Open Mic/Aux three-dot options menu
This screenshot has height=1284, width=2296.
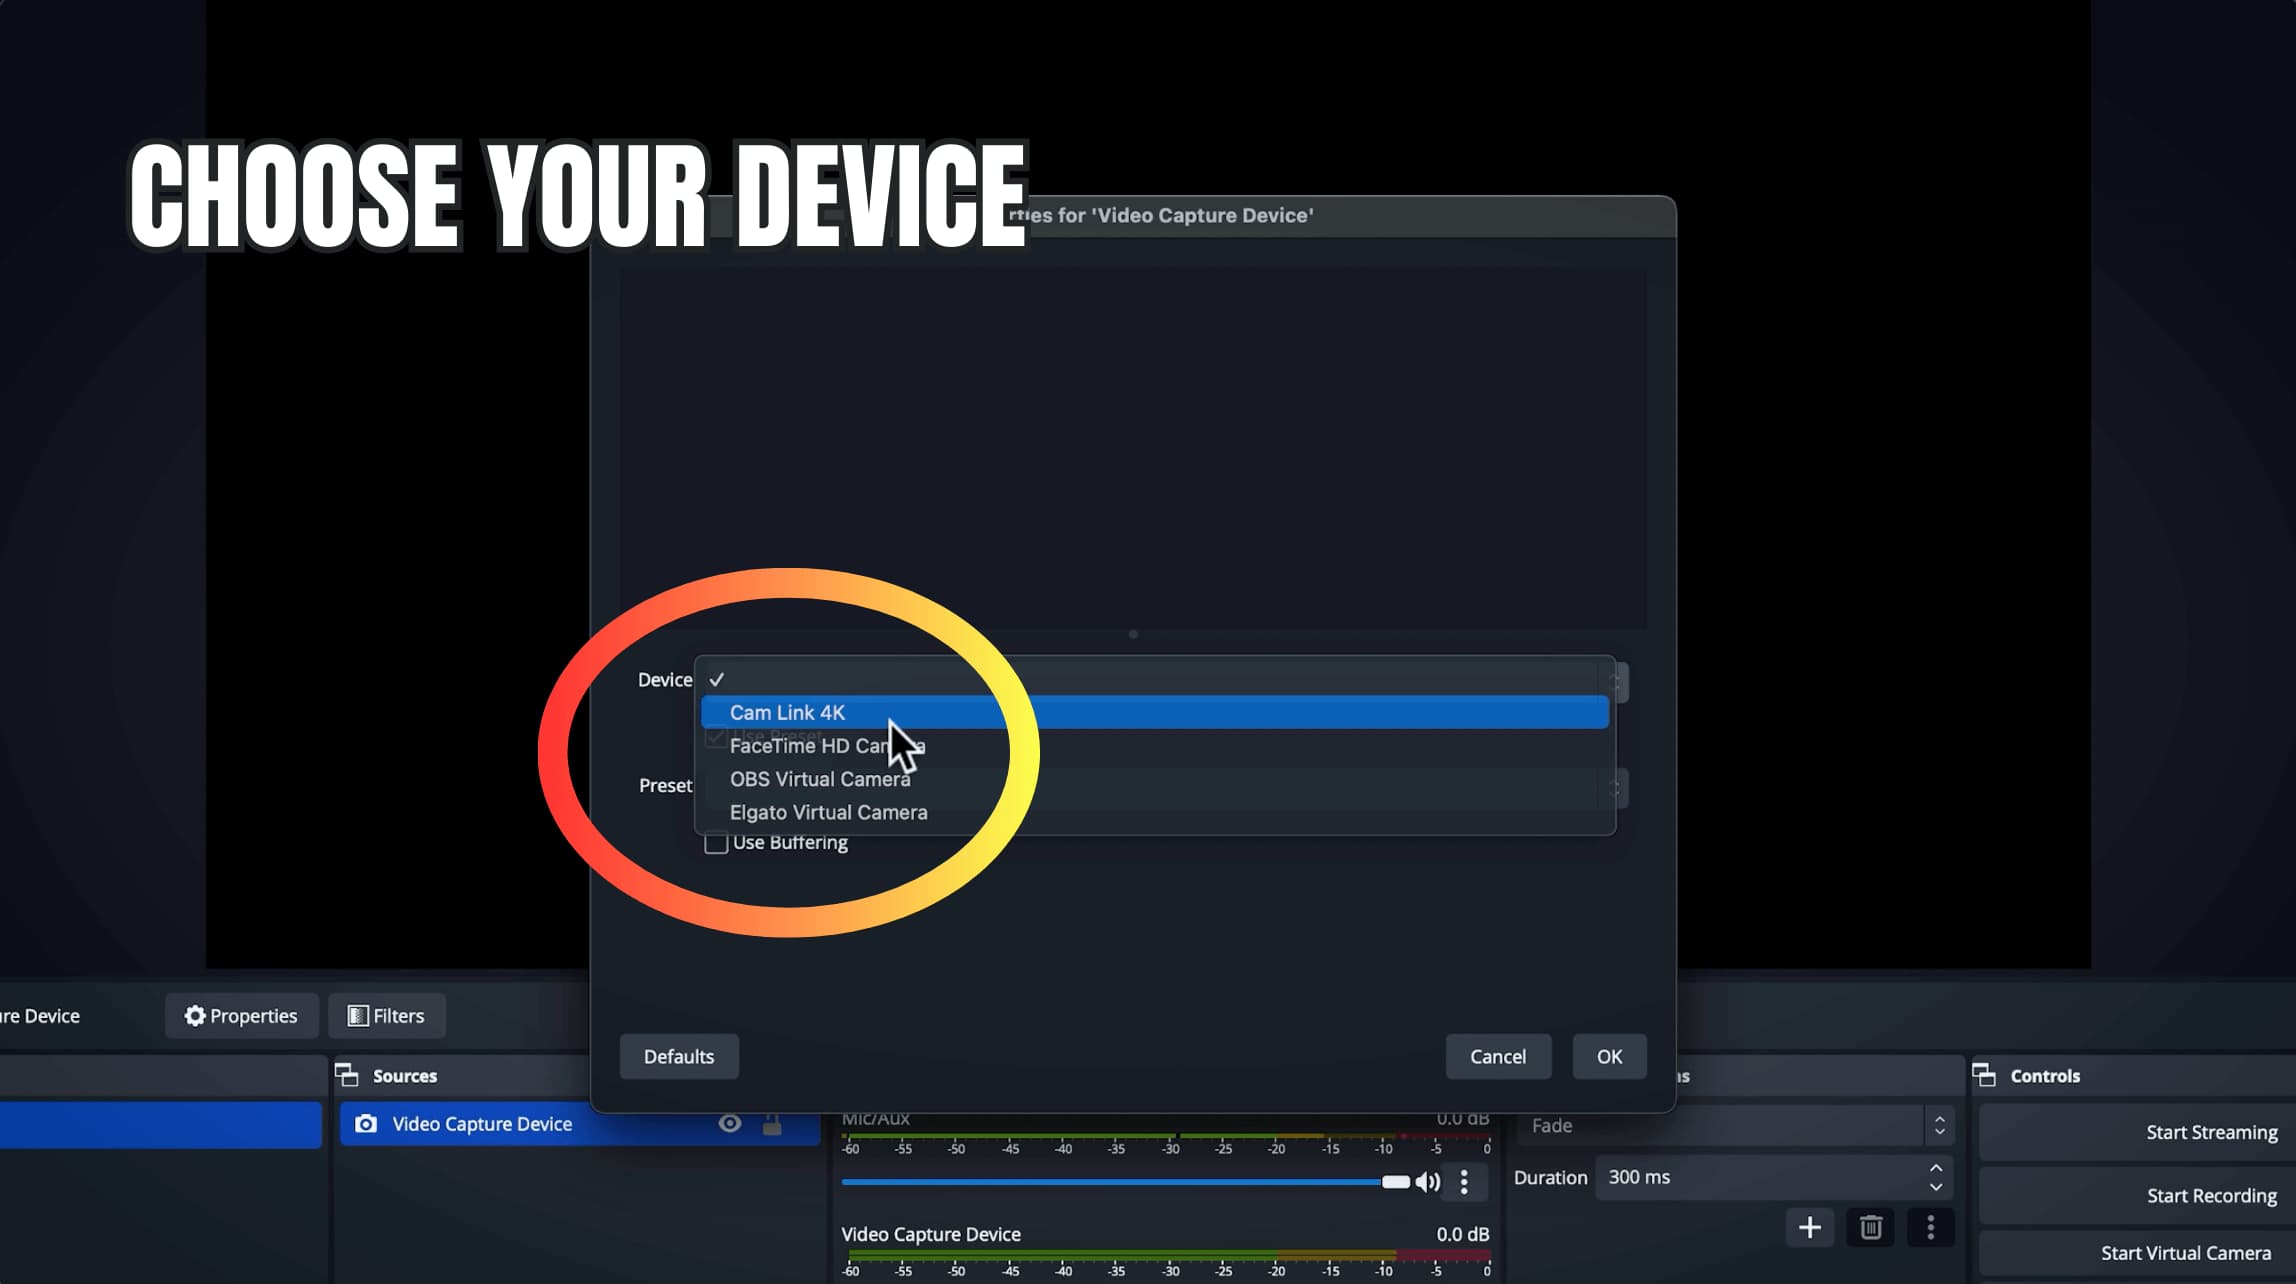[x=1464, y=1182]
